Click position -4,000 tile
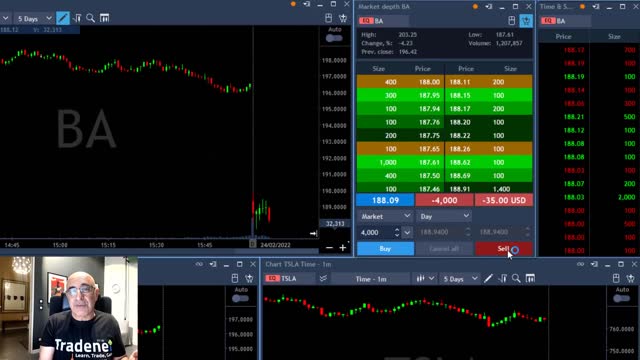 pos(444,200)
